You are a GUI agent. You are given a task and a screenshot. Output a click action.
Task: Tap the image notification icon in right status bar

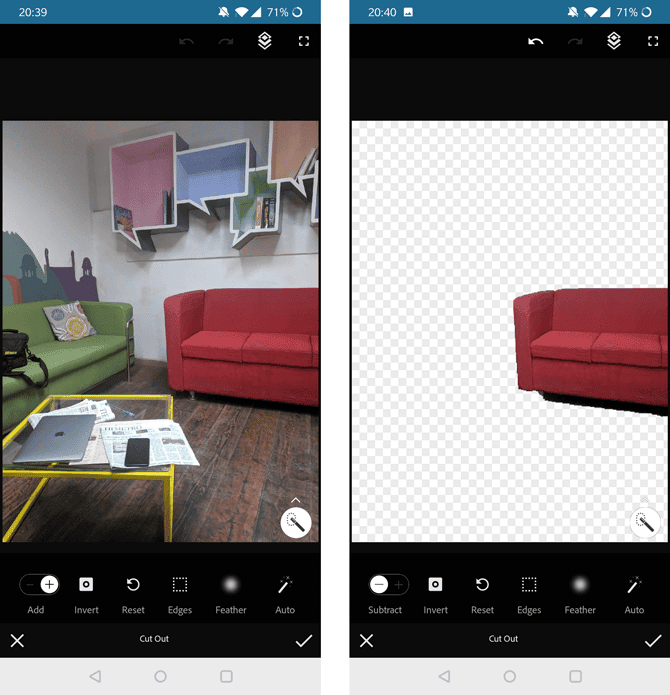tap(408, 12)
